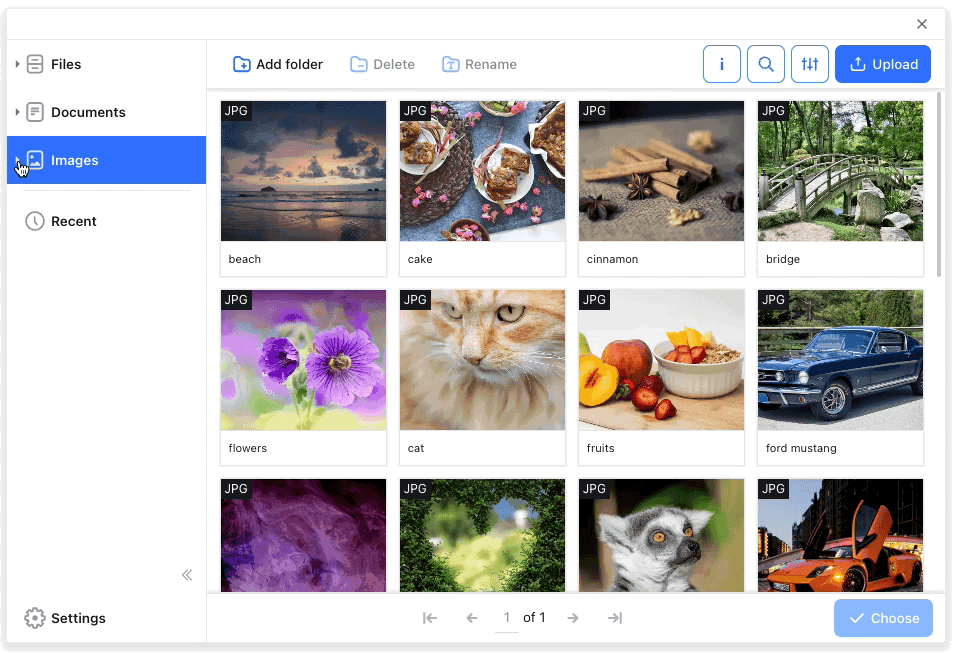The image size is (959, 653).
Task: Collapse sidebar with double chevron icon
Action: (x=187, y=575)
